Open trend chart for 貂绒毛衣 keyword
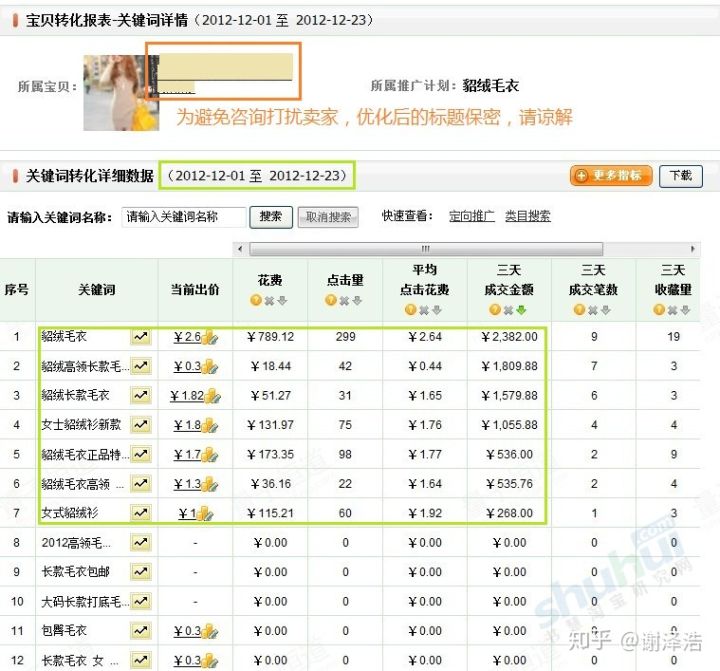This screenshot has height=671, width=720. [141, 337]
